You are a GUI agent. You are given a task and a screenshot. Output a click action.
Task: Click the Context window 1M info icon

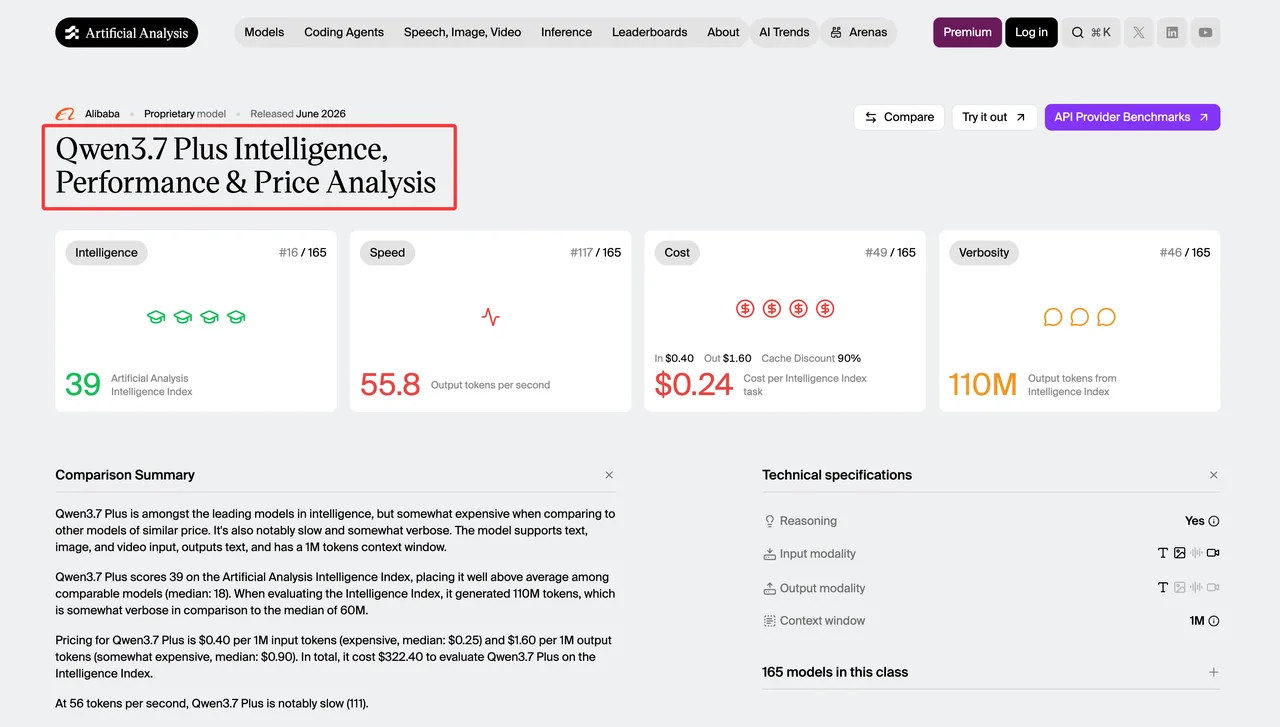click(x=1214, y=621)
